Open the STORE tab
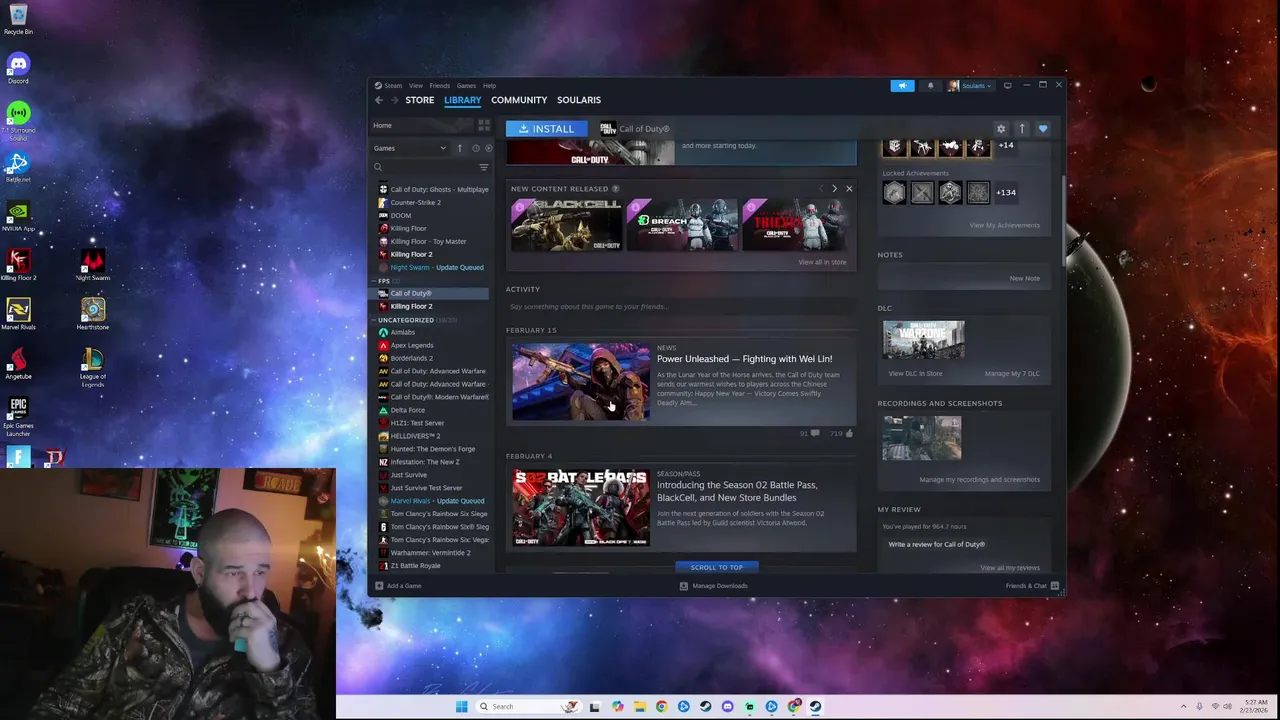The image size is (1280, 720). point(419,100)
